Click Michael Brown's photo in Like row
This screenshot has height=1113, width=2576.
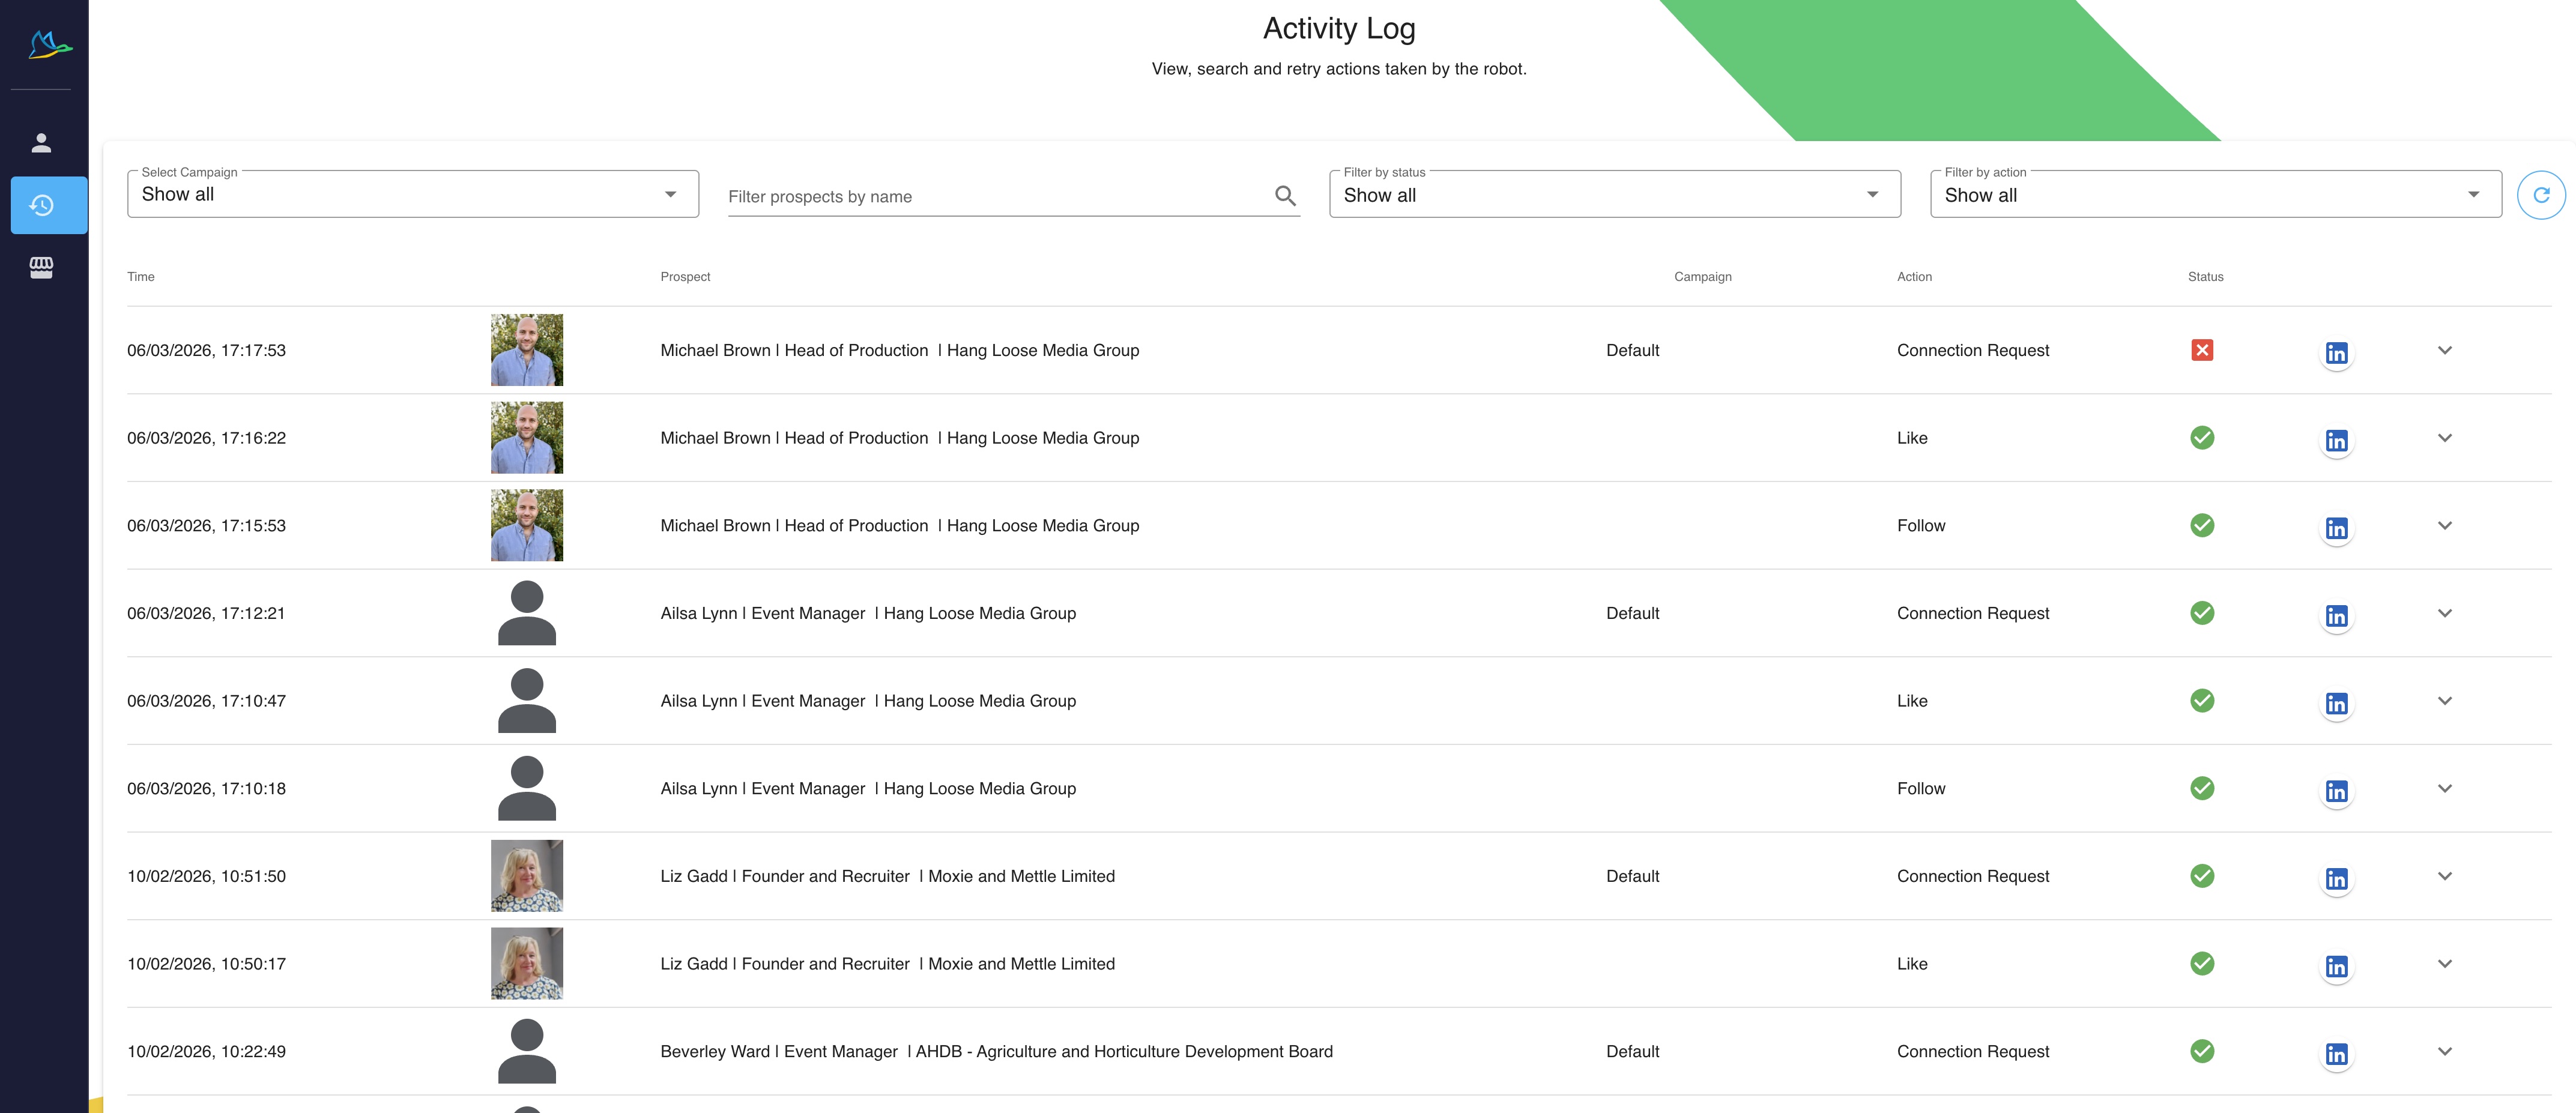pyautogui.click(x=527, y=438)
